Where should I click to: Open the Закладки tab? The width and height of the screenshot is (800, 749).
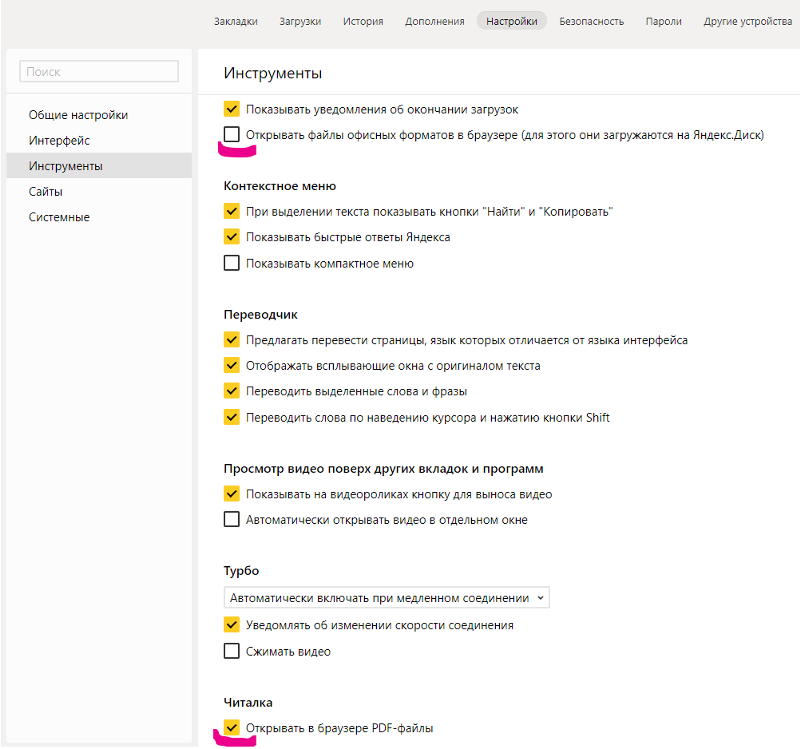[236, 21]
